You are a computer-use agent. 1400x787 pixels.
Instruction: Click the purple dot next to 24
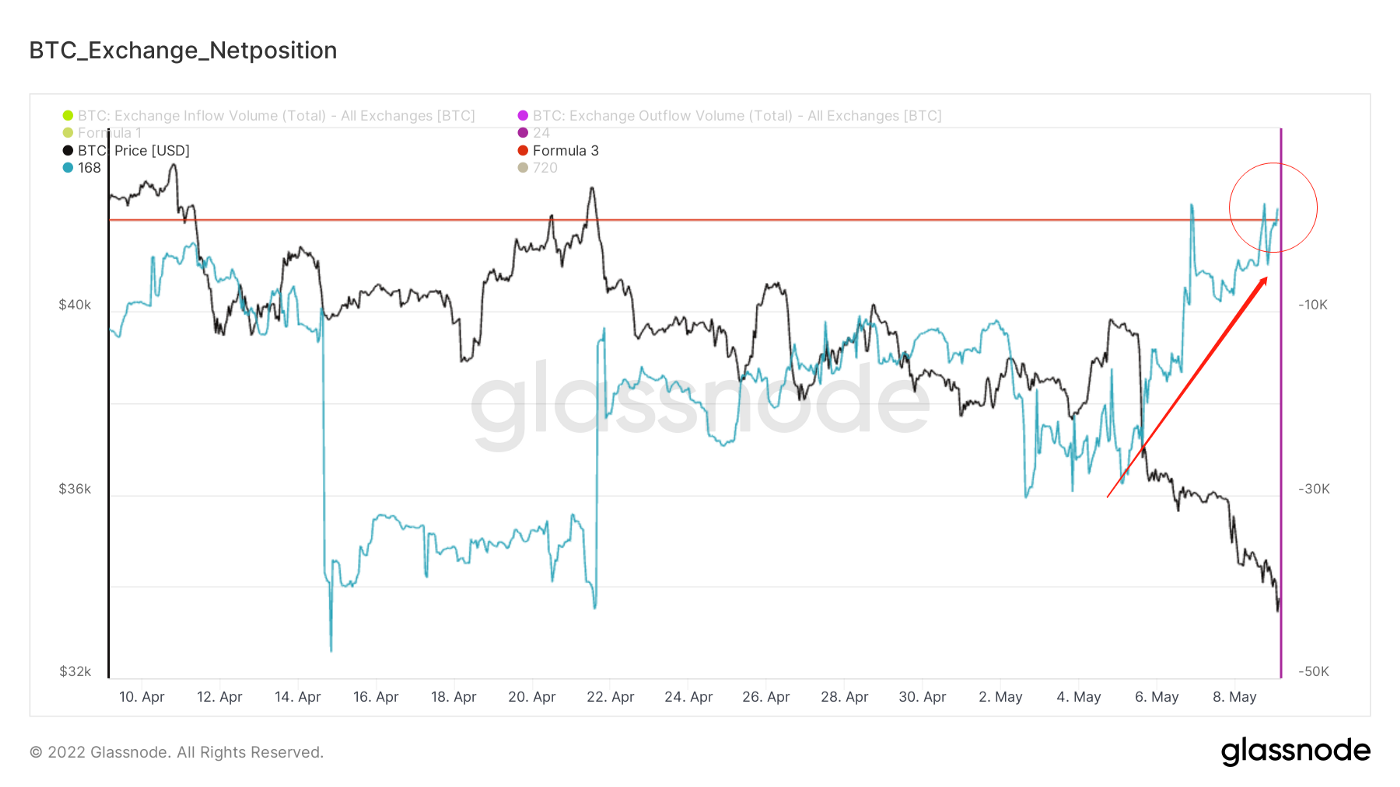coord(523,133)
